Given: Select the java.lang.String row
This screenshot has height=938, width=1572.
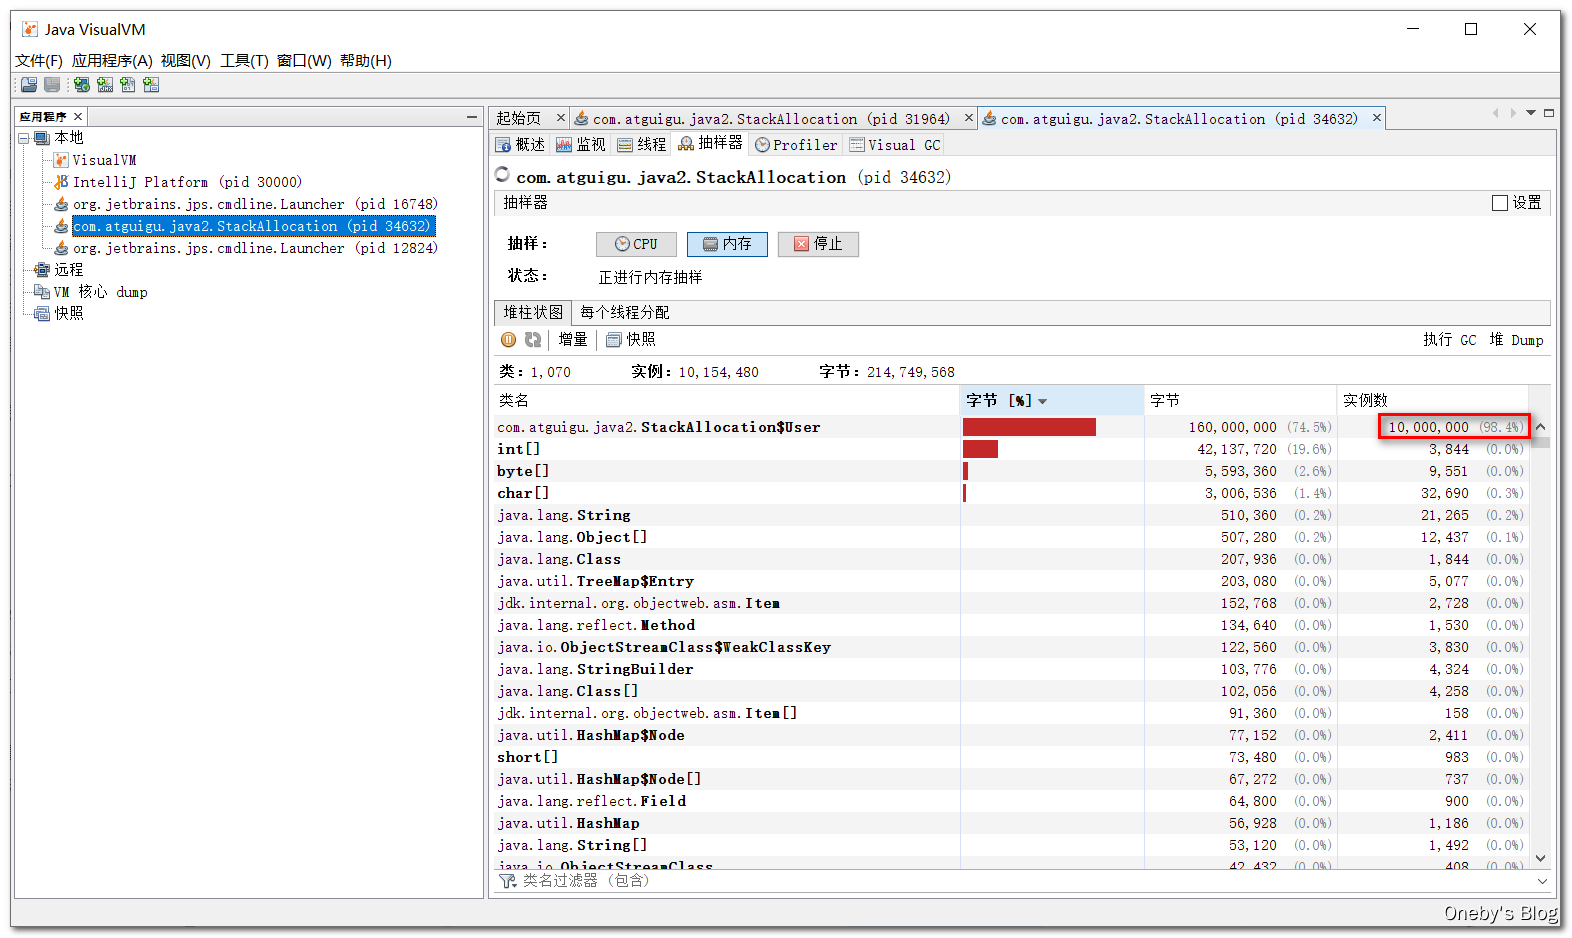Looking at the screenshot, I should [1012, 515].
